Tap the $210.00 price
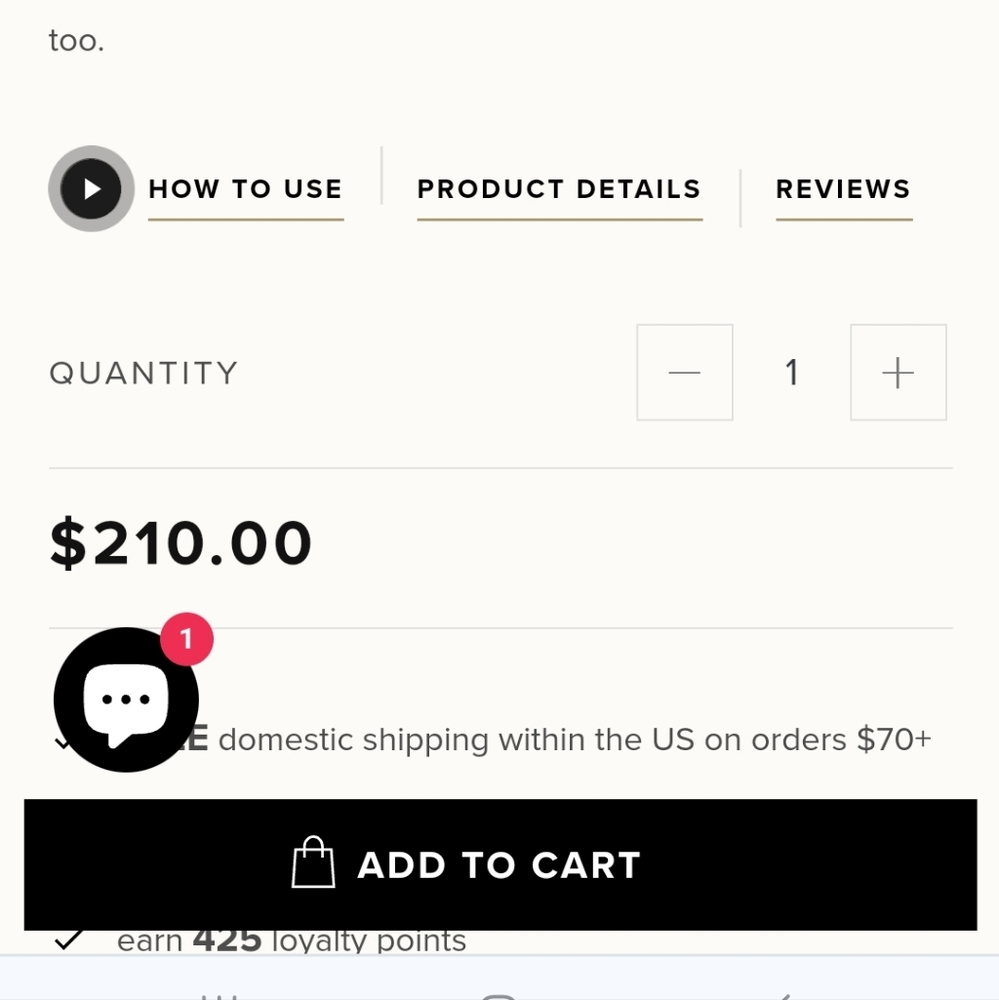Screen dimensions: 999x1000 click(181, 543)
